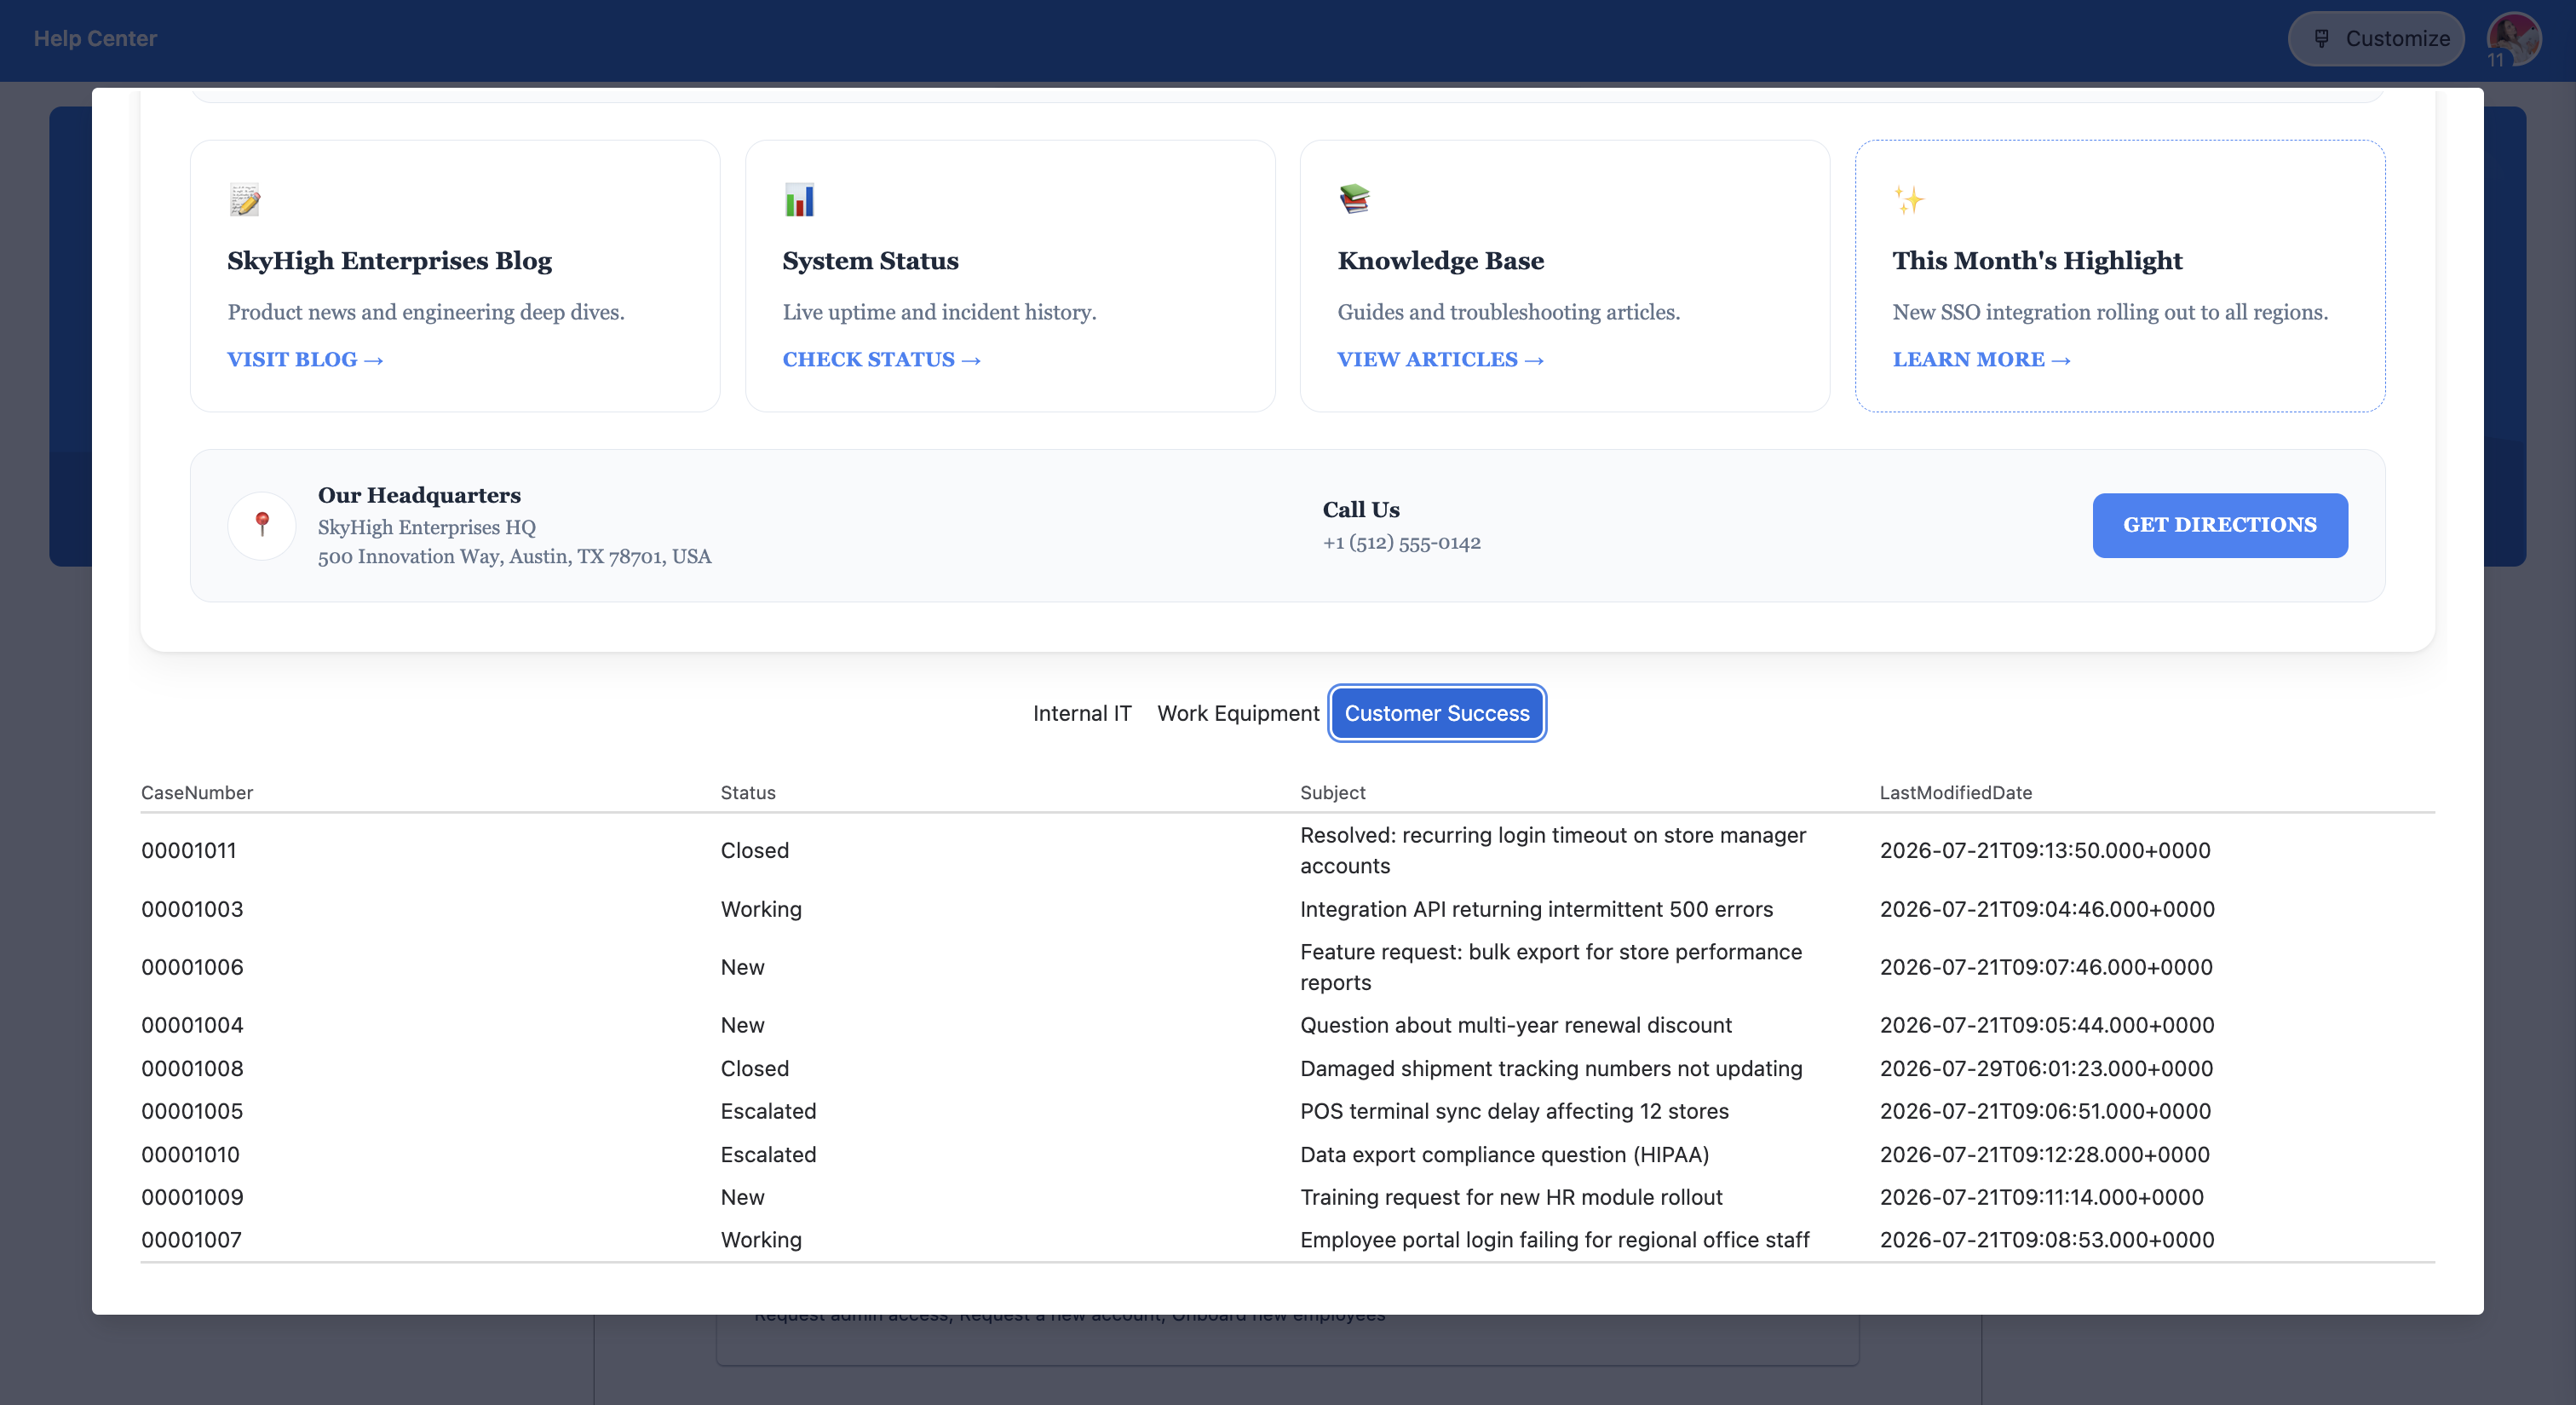The height and width of the screenshot is (1405, 2576).
Task: Follow the CHECK STATUS link
Action: (x=881, y=359)
